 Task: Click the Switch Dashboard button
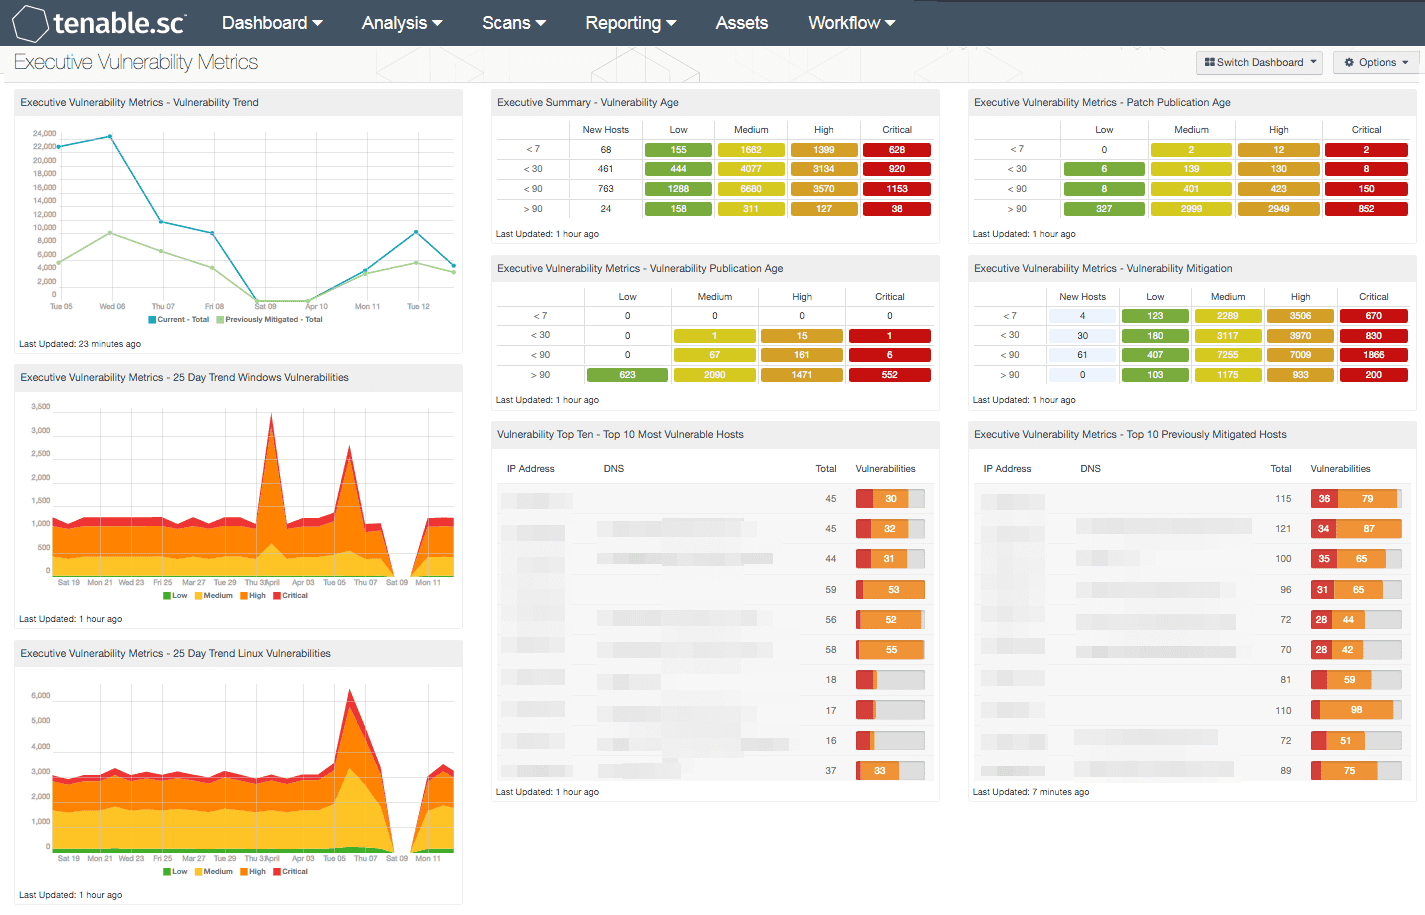(1259, 62)
